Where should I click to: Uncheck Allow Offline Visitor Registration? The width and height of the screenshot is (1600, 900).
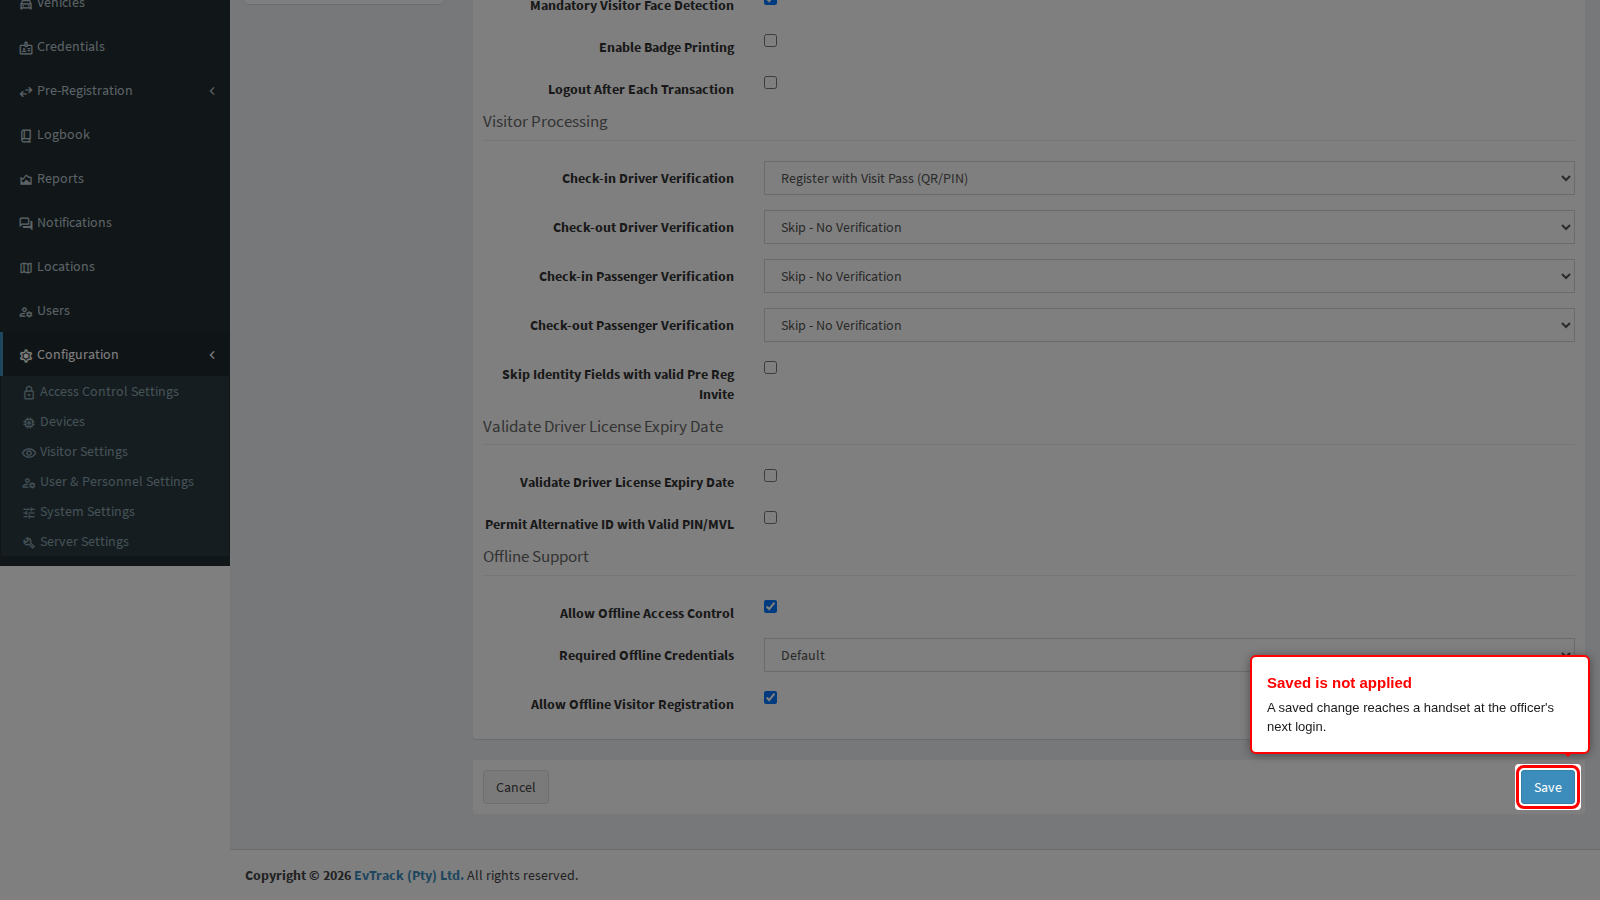click(770, 698)
